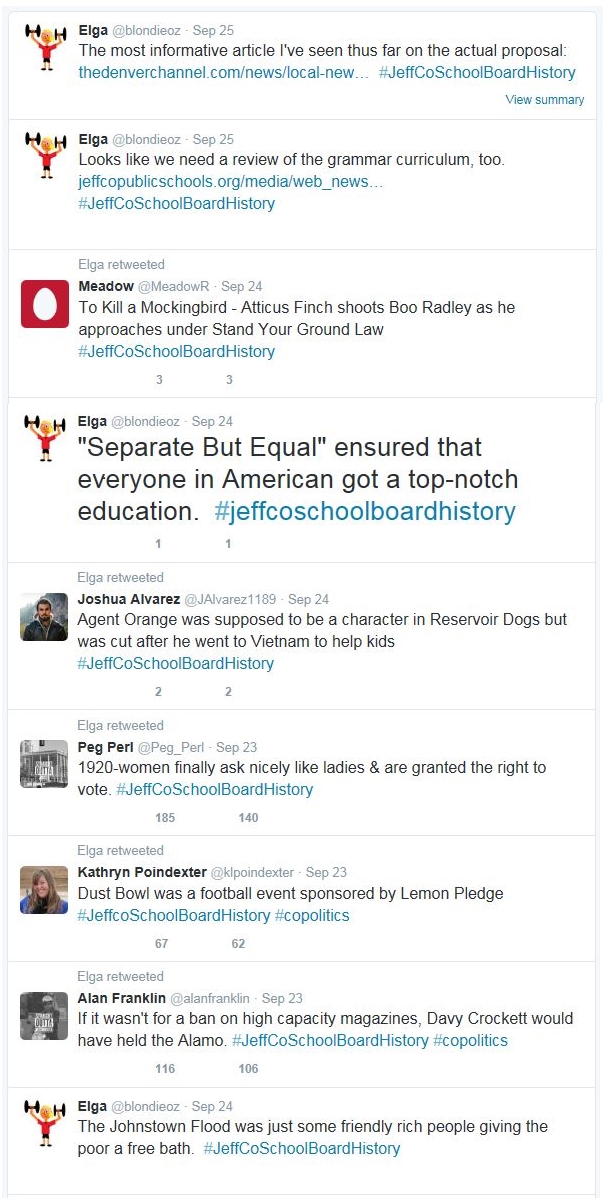Click the 140 favorite count on Peg Perl's tweet
The height and width of the screenshot is (1198, 606).
coord(248,817)
